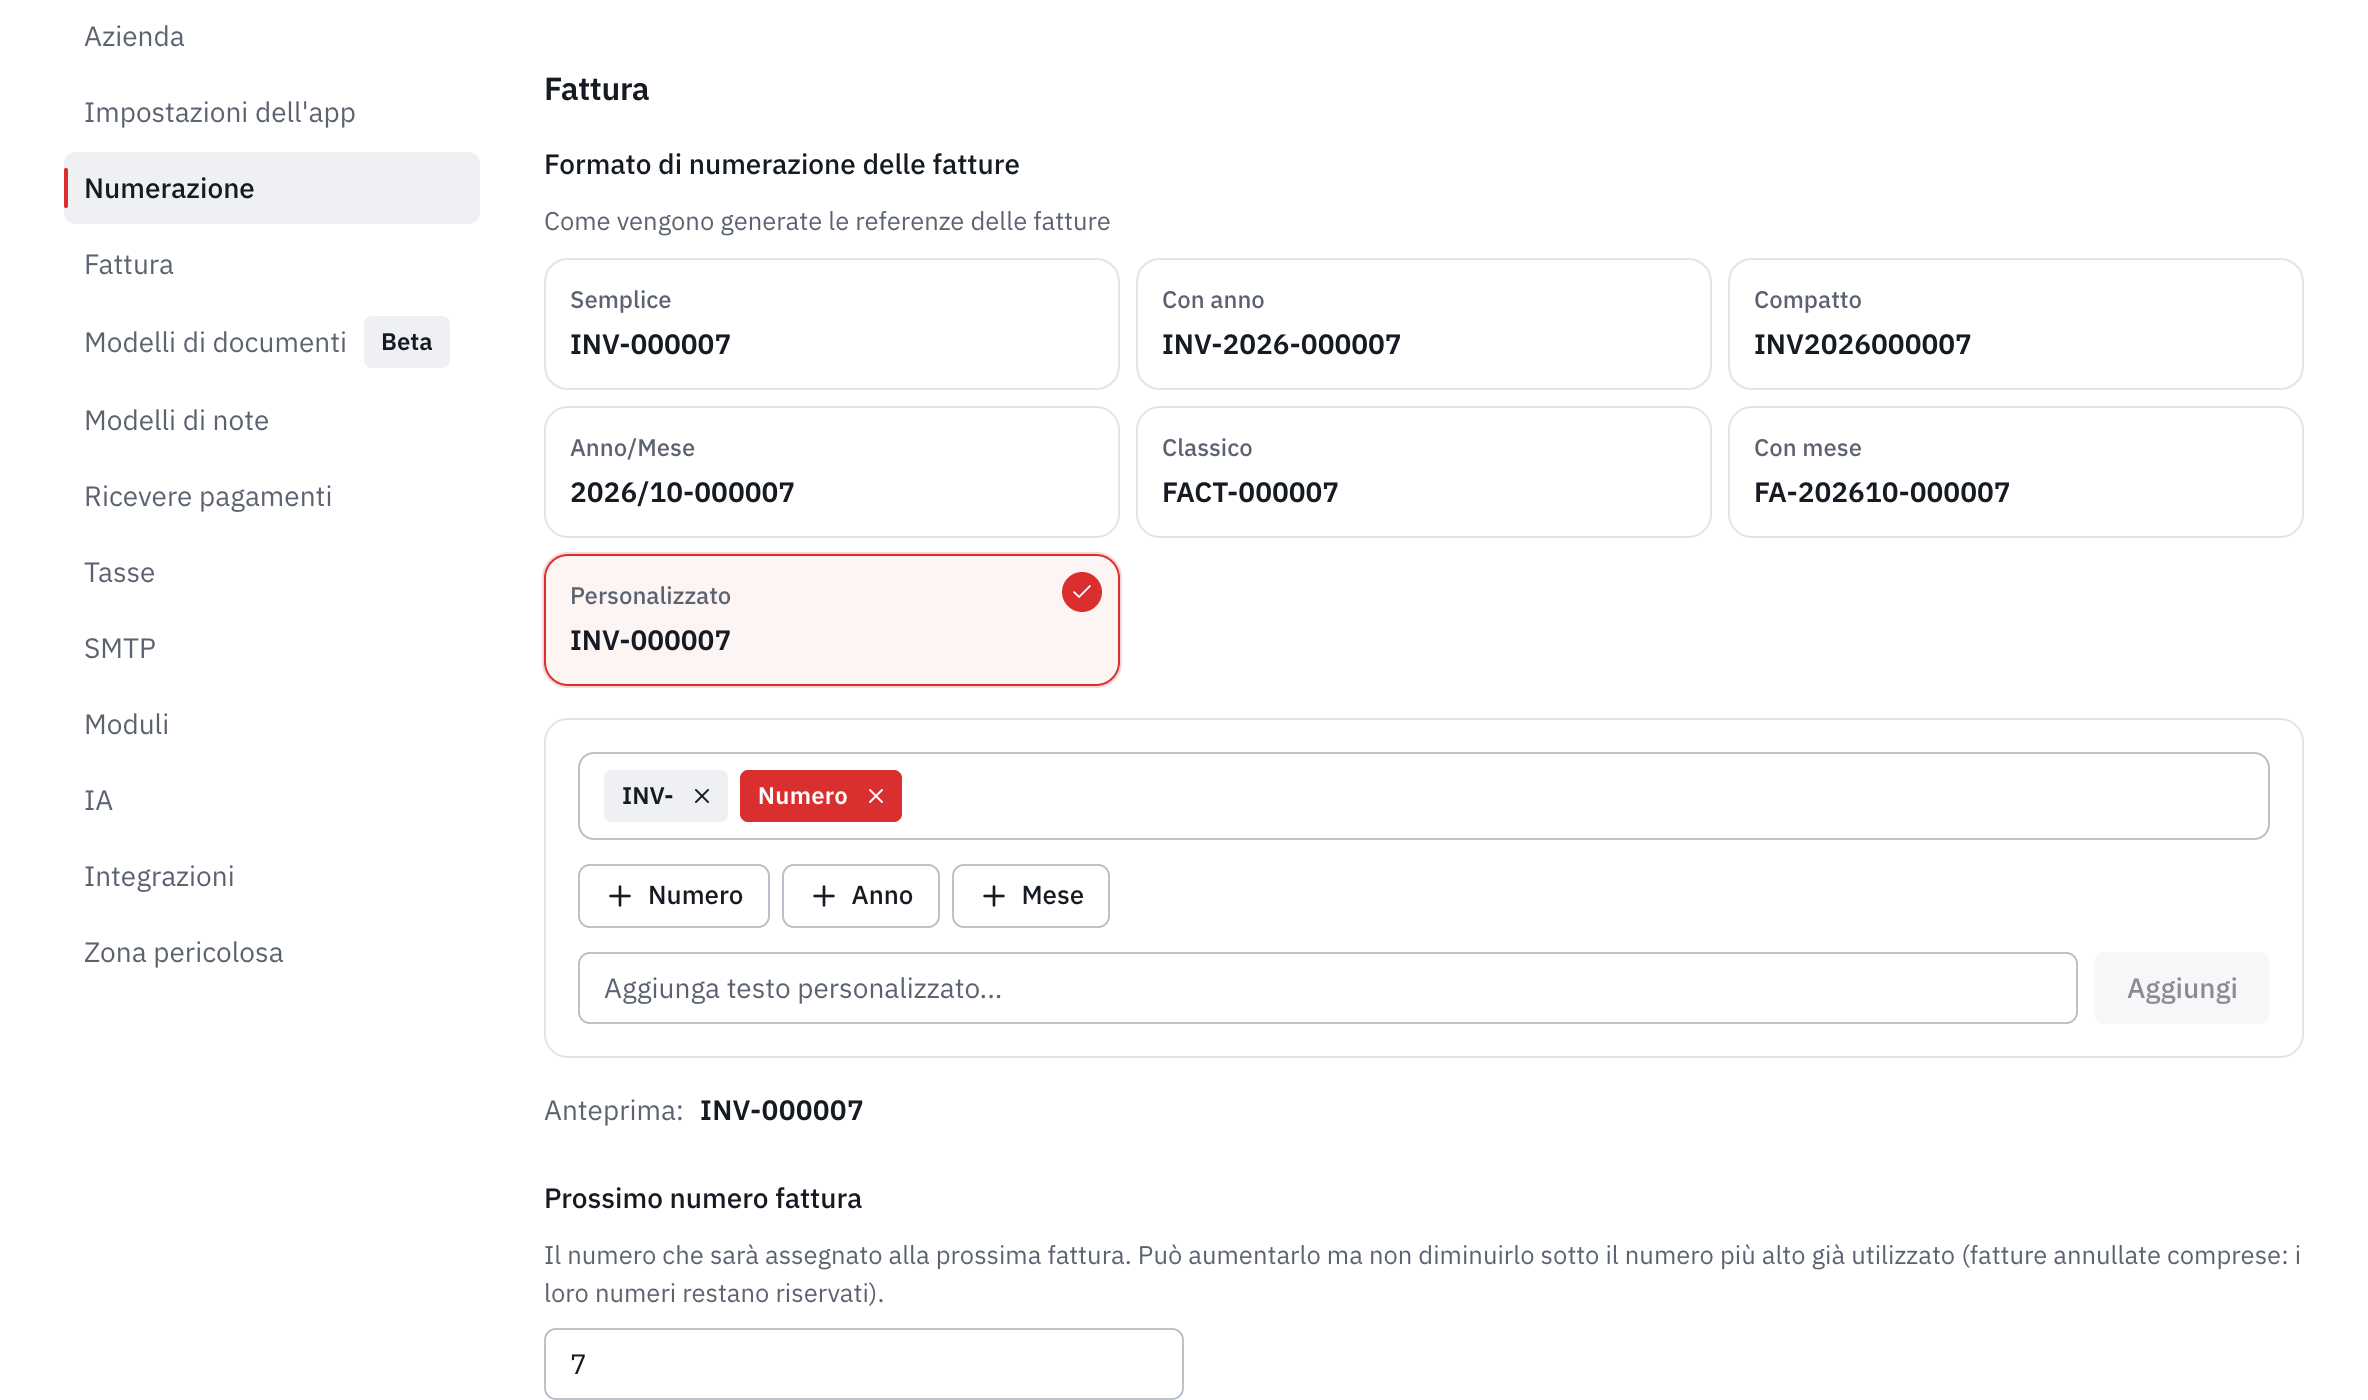2368x1400 pixels.
Task: Pick the Con mese format card
Action: (2015, 472)
